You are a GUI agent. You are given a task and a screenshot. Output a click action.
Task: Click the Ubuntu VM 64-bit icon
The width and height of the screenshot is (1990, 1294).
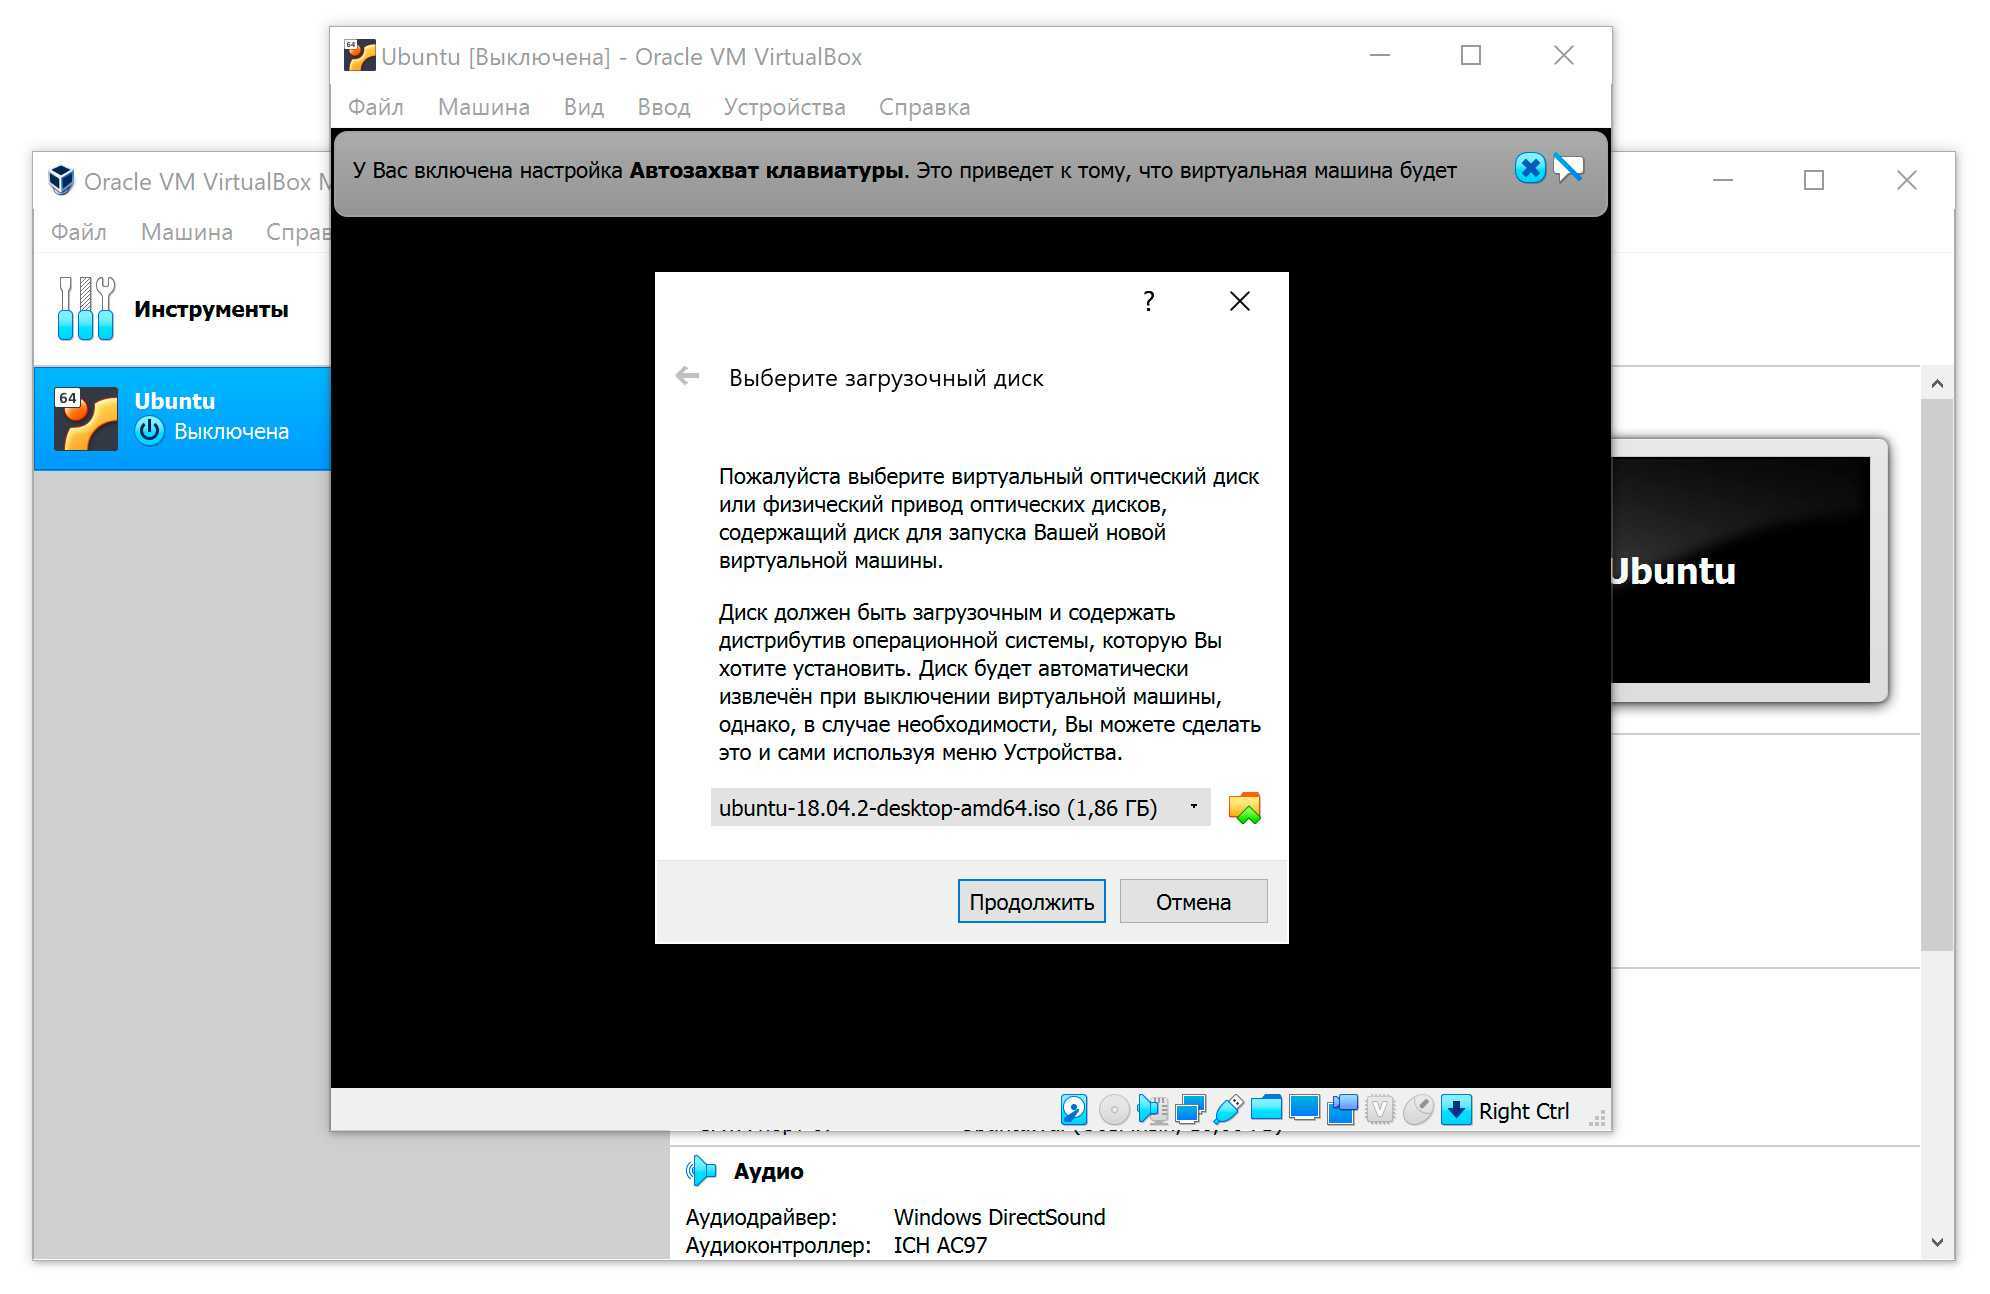[x=86, y=418]
